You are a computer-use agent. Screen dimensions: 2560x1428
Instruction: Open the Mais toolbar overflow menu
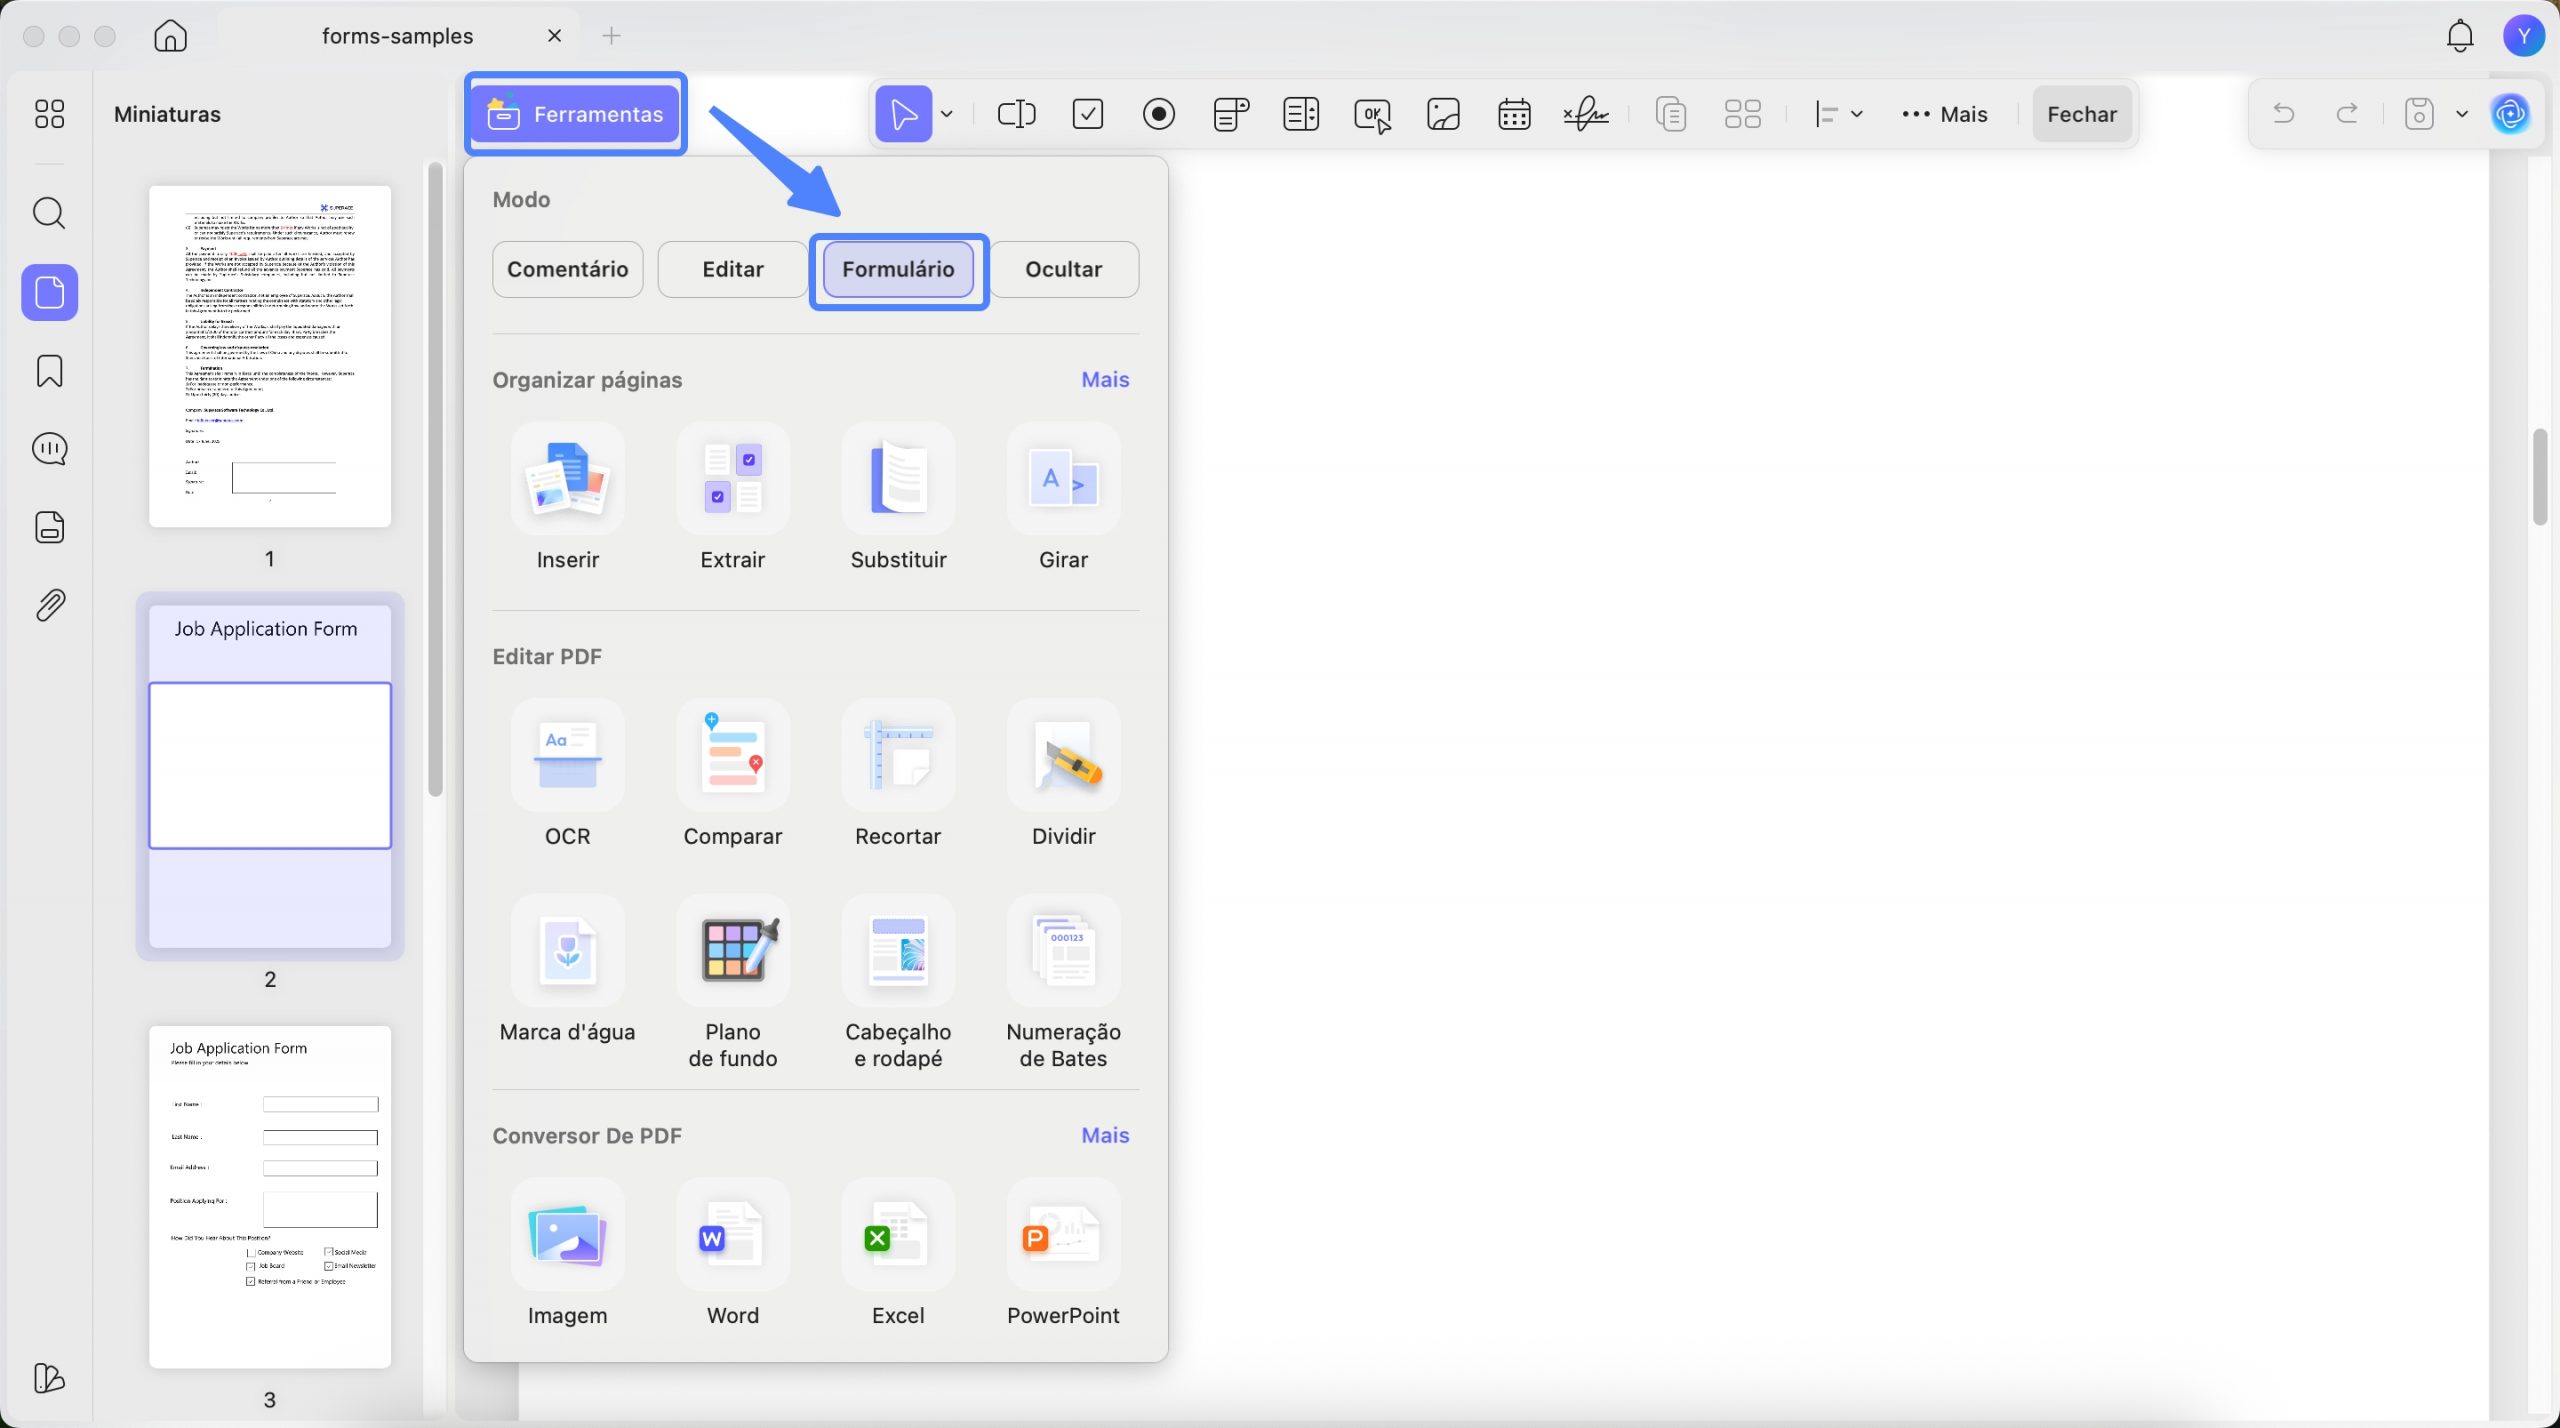click(1944, 114)
